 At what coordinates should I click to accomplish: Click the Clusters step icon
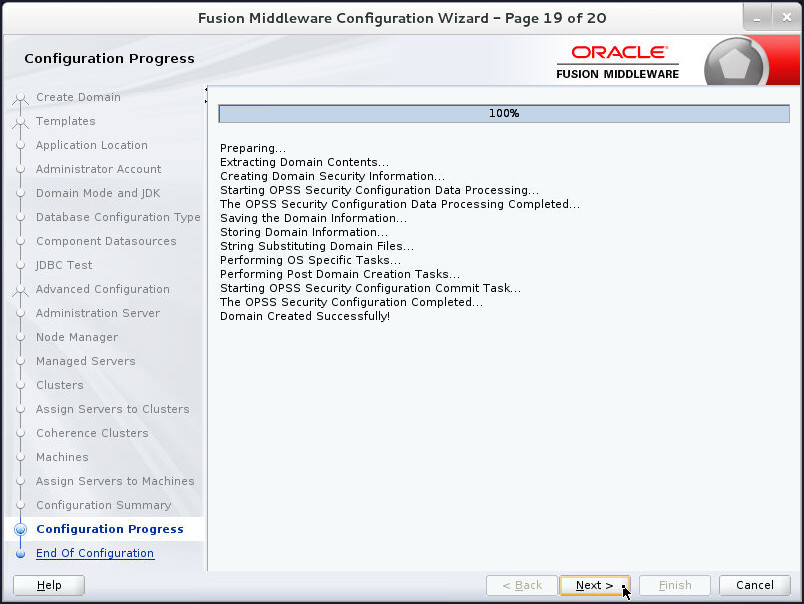point(22,385)
